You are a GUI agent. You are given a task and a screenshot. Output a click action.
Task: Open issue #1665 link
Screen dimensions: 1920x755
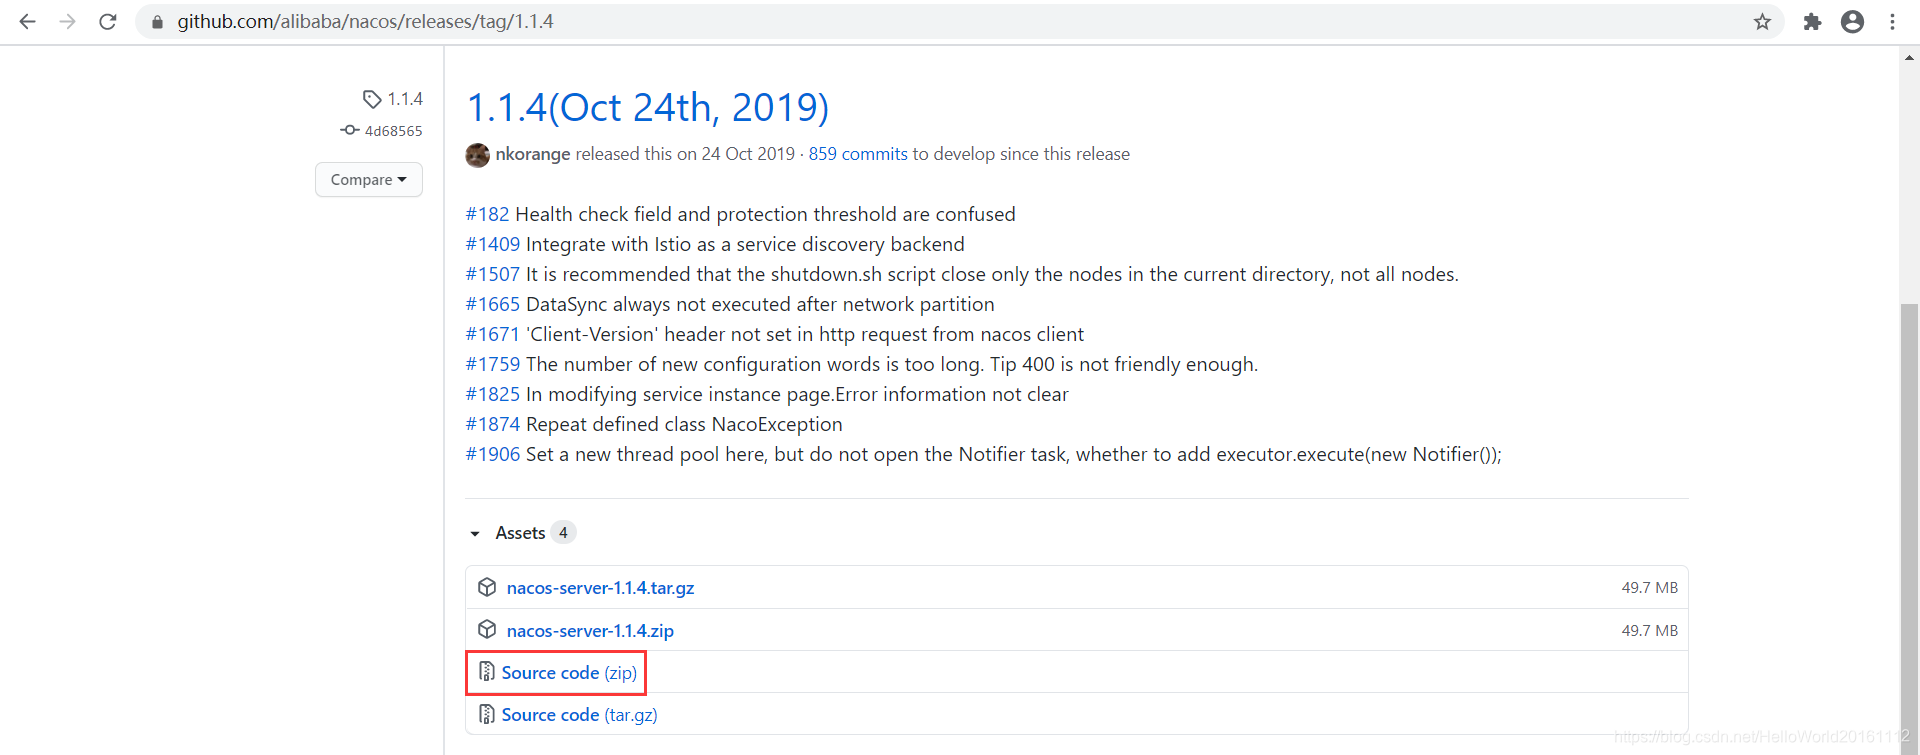493,304
